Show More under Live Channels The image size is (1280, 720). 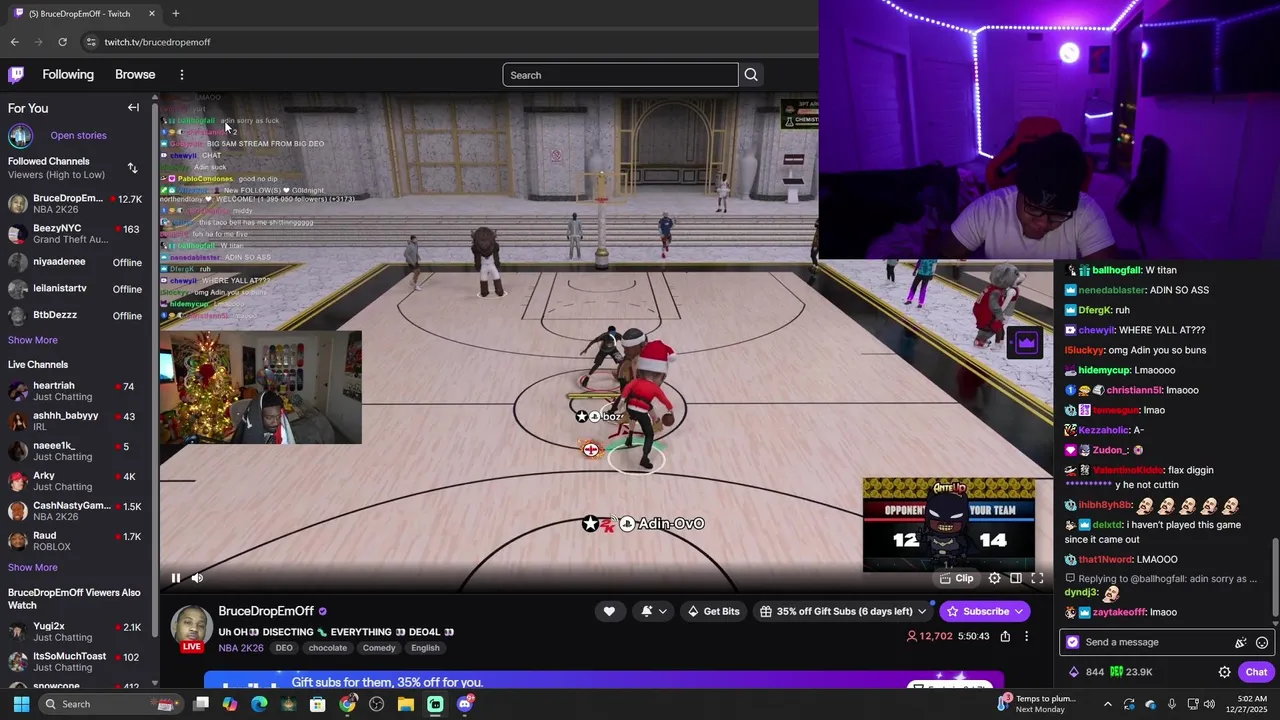pyautogui.click(x=33, y=567)
